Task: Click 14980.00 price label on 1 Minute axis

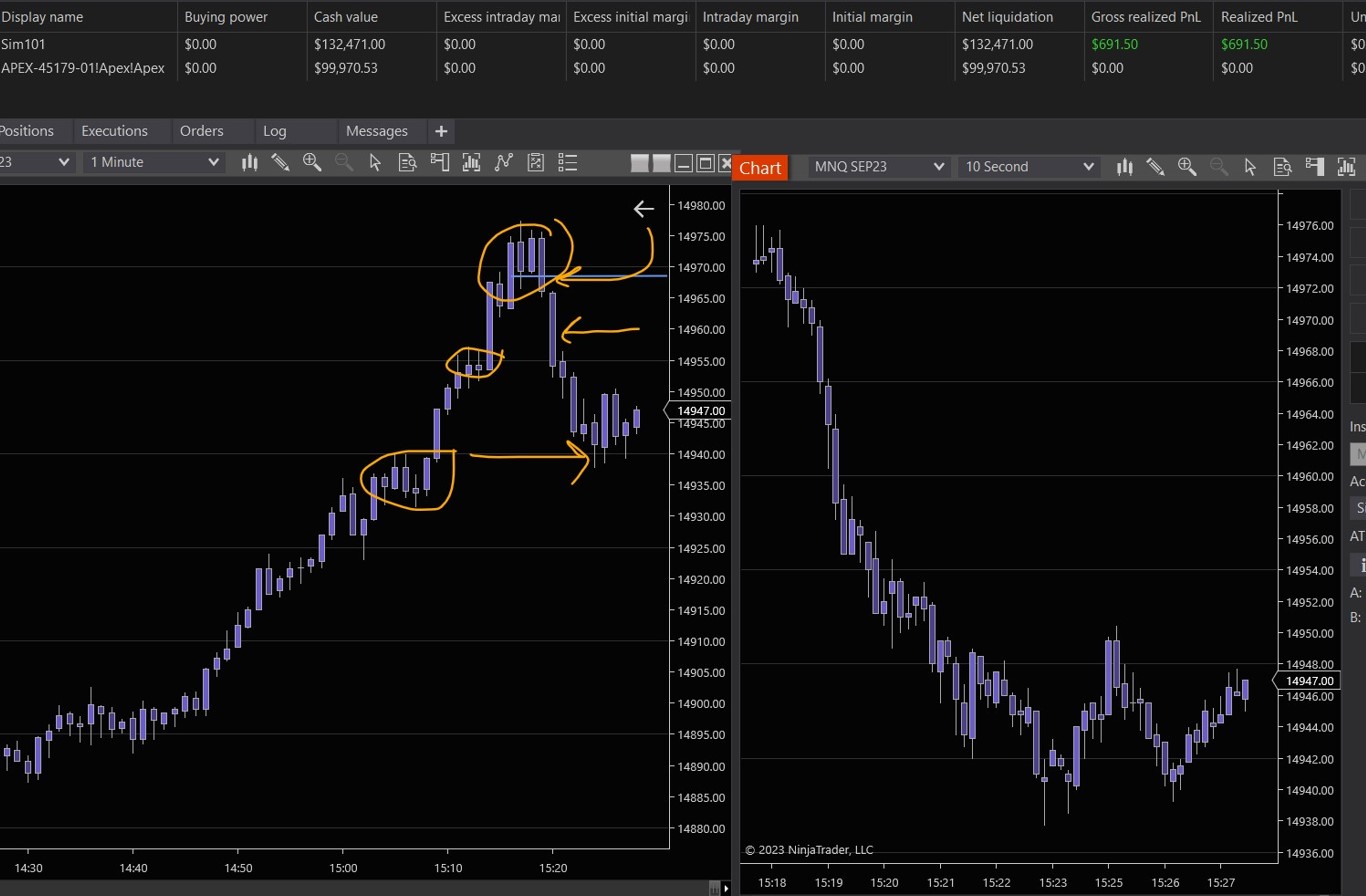Action: tap(702, 205)
